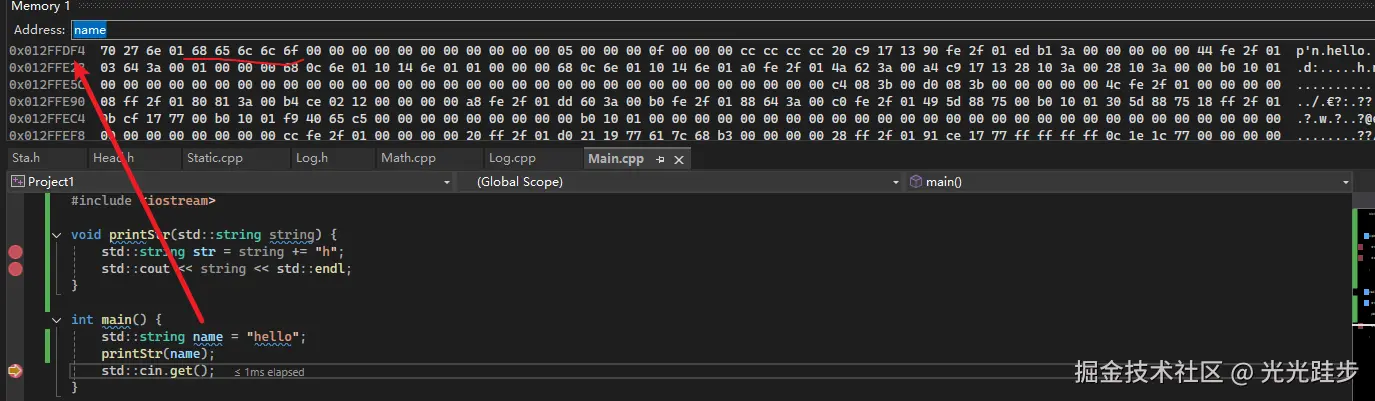Click the main() function cube icon
The width and height of the screenshot is (1375, 401).
pos(916,182)
